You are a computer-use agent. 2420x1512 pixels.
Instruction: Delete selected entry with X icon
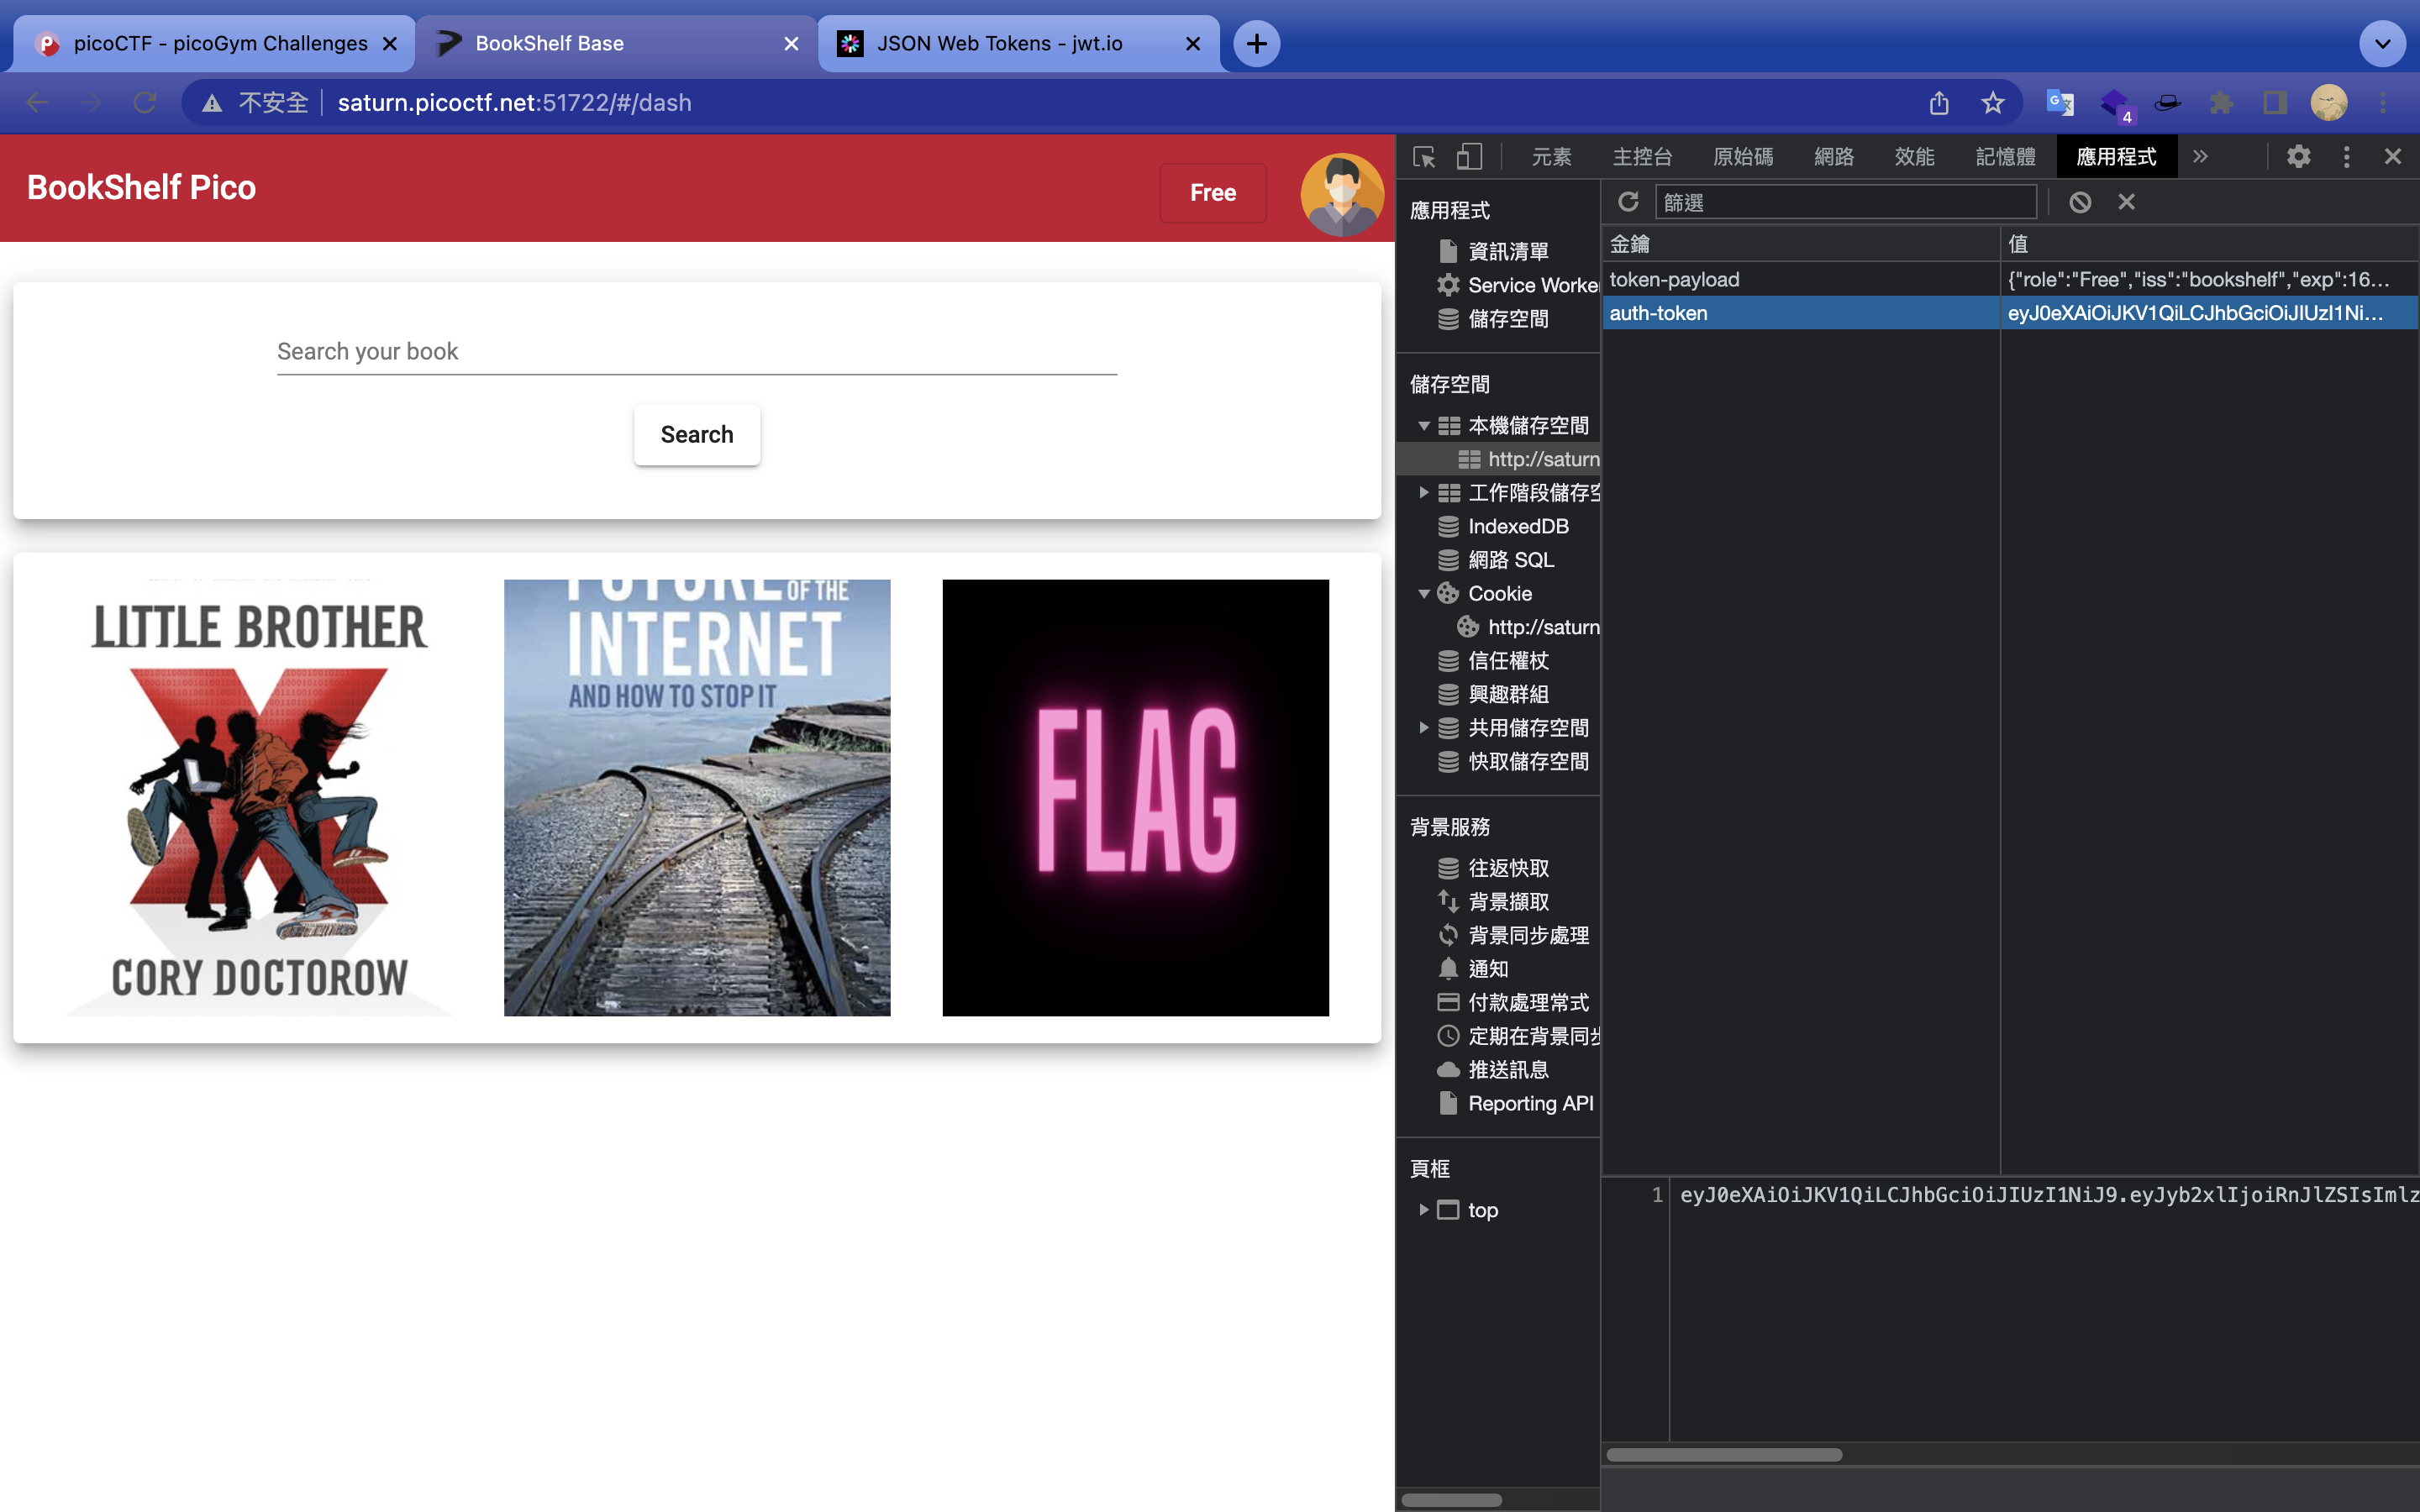pyautogui.click(x=2126, y=202)
